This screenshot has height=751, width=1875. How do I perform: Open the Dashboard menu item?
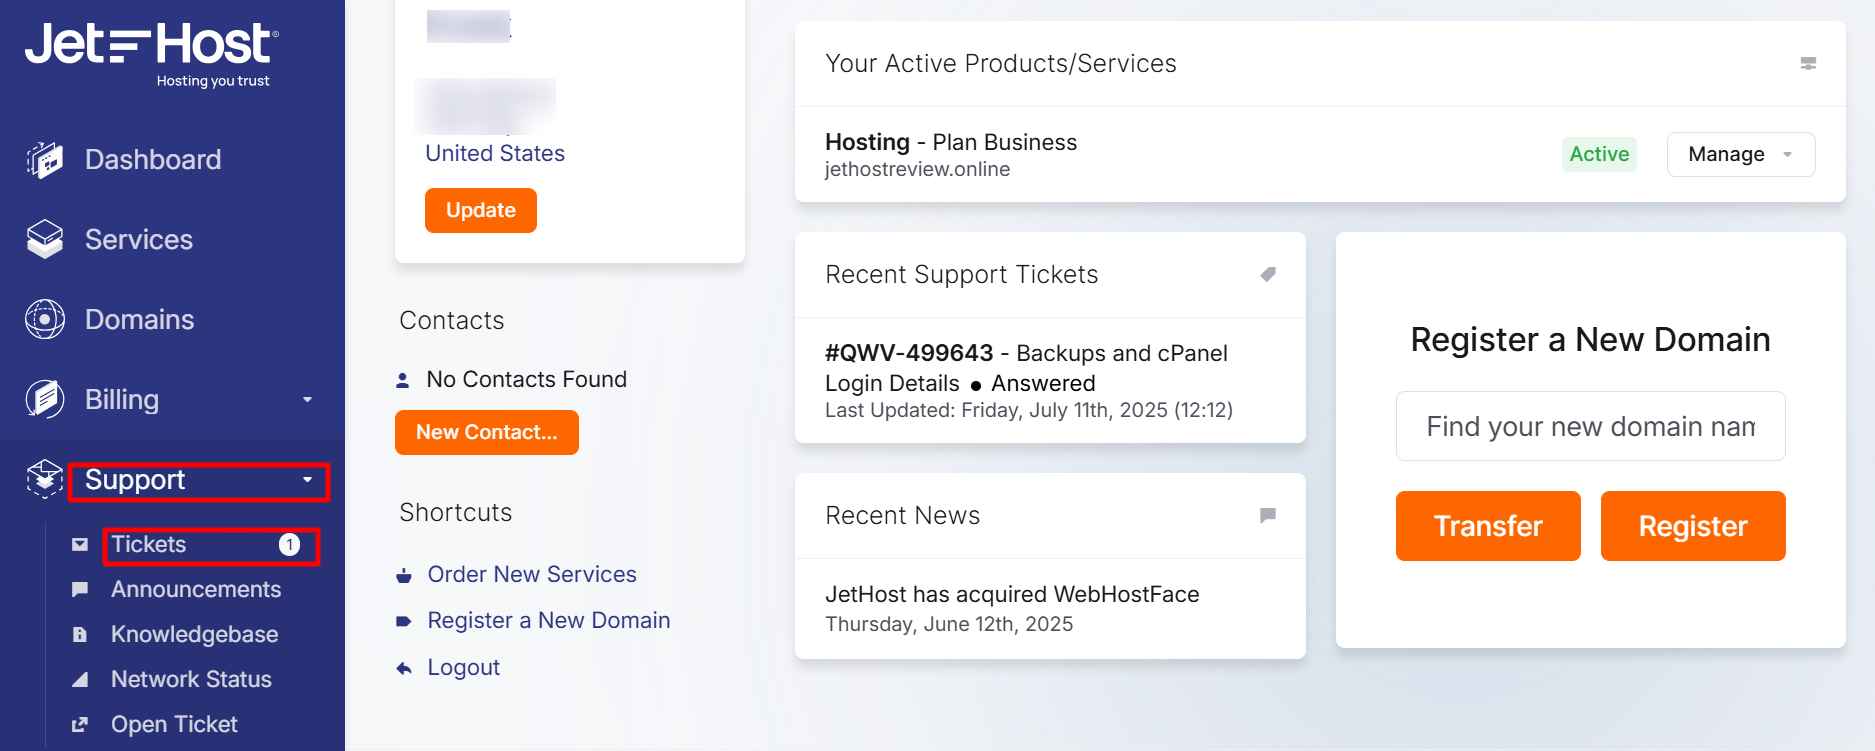pyautogui.click(x=153, y=160)
